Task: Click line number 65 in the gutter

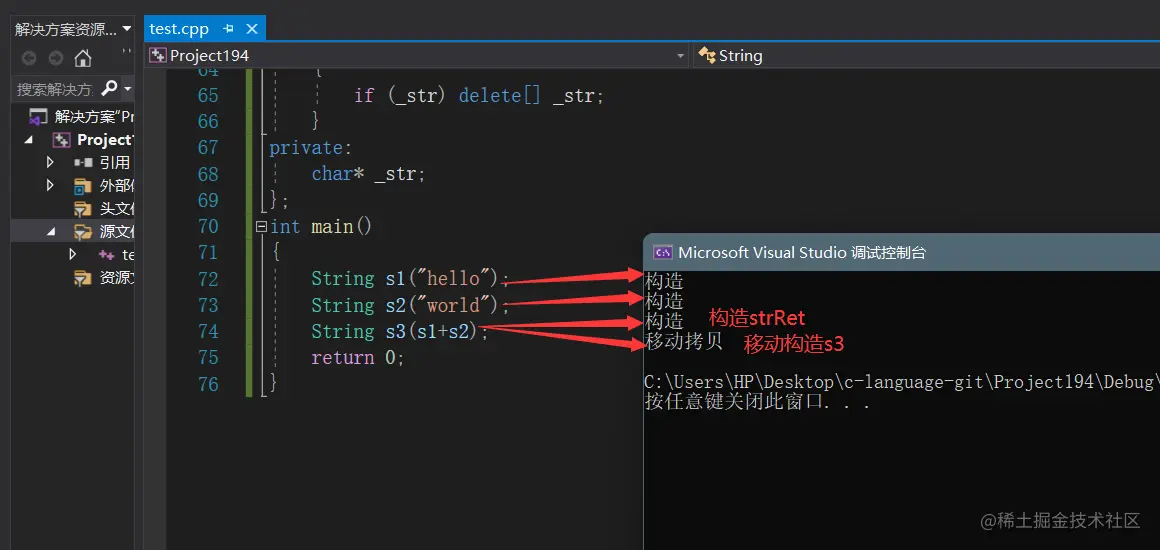Action: point(209,95)
